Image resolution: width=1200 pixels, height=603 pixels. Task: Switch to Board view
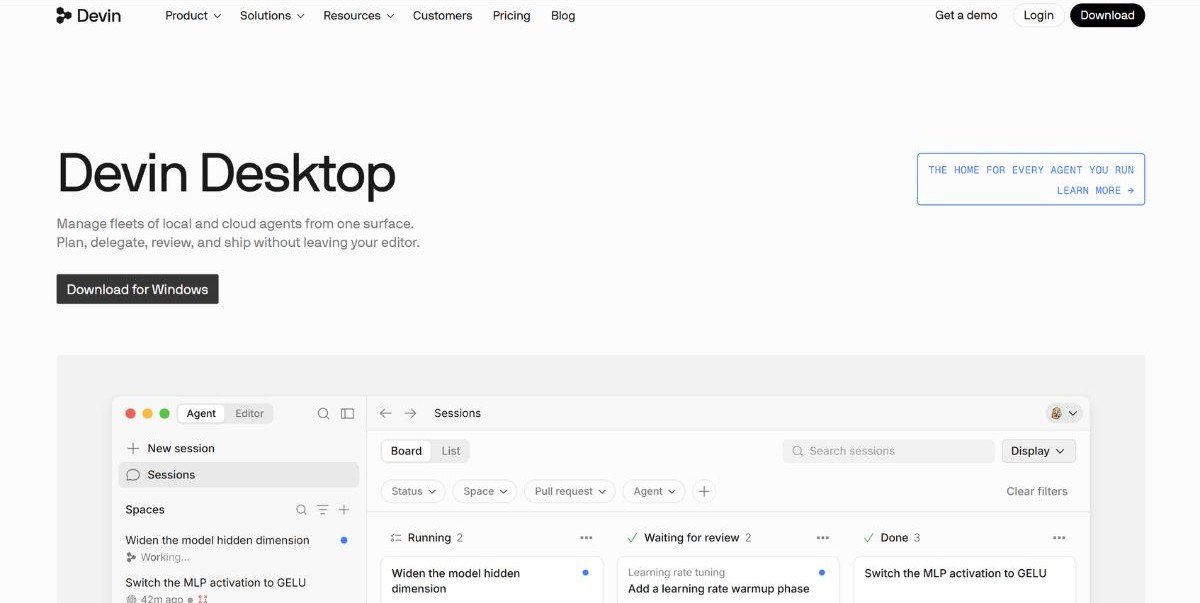point(406,451)
